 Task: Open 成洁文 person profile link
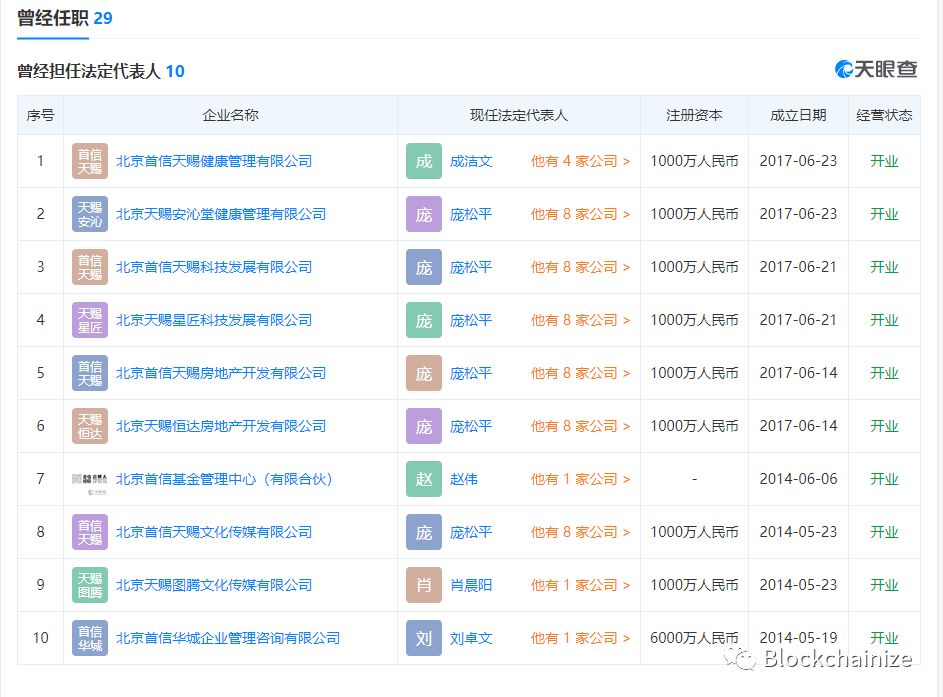[x=471, y=161]
